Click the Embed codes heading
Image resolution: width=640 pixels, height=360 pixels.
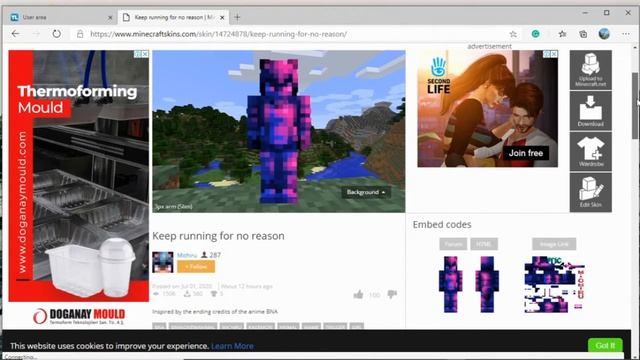(442, 224)
